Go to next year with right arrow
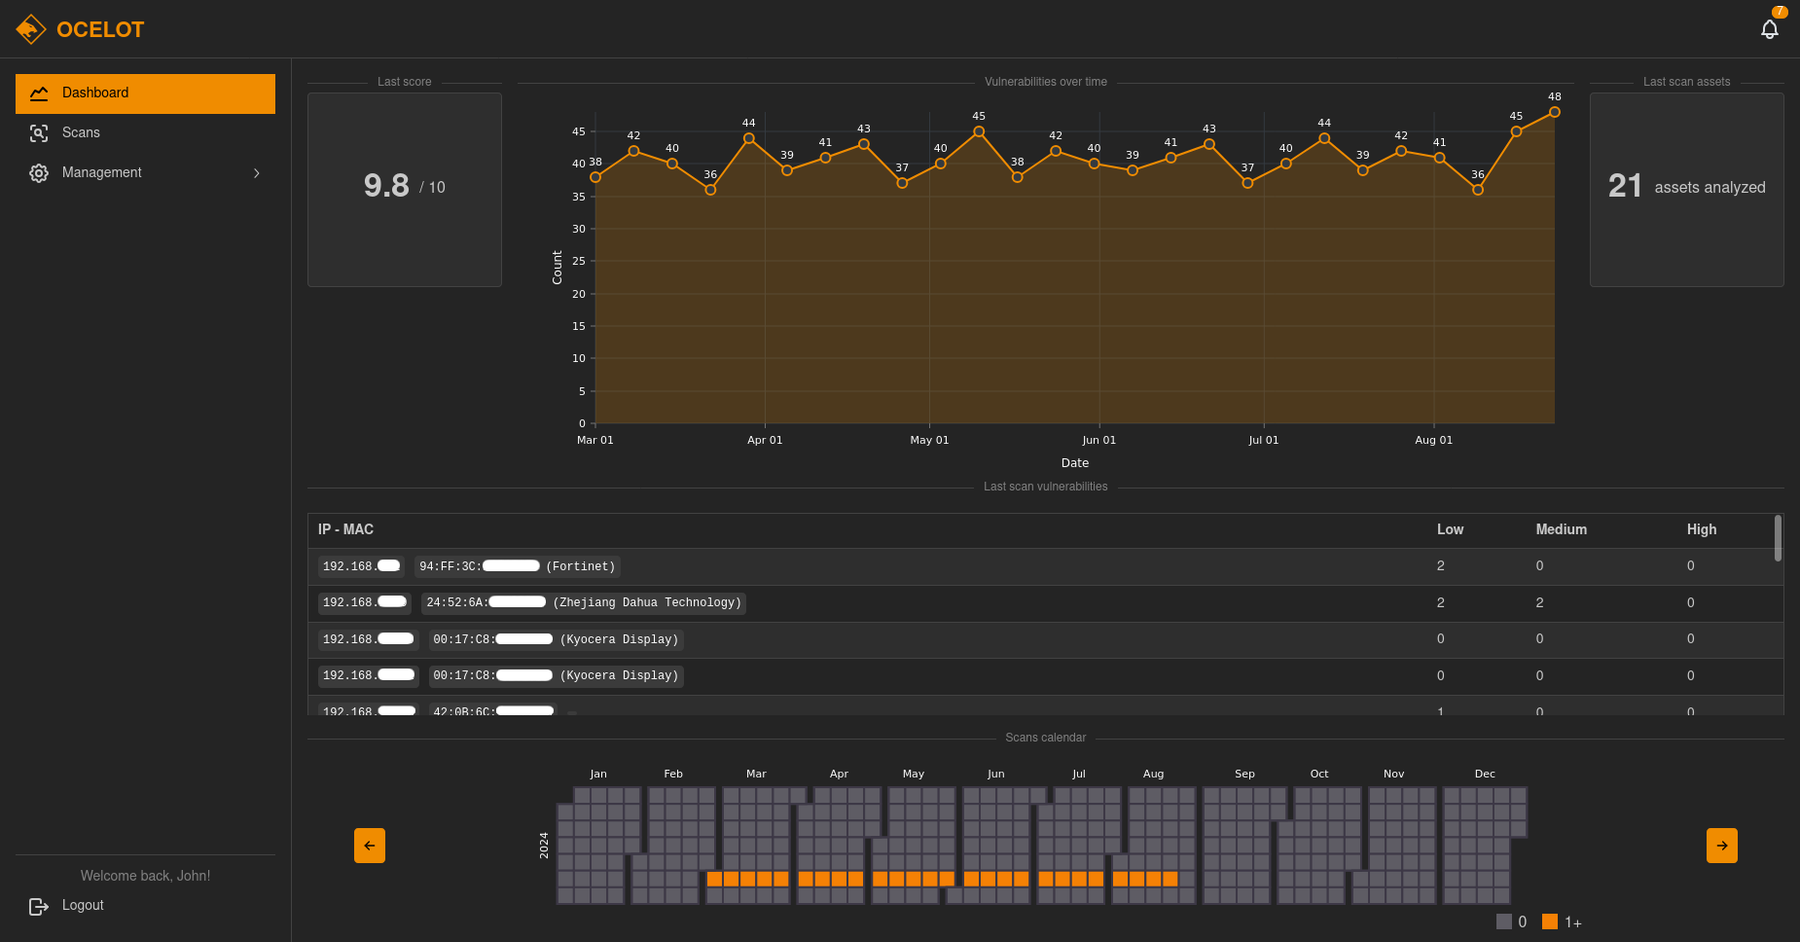Viewport: 1800px width, 942px height. 1722,845
